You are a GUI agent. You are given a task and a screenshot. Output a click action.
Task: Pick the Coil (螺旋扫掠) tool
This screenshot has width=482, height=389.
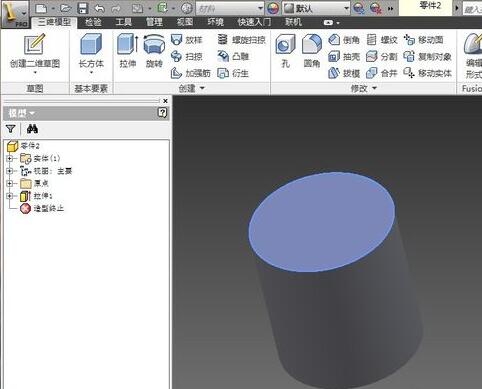click(241, 40)
